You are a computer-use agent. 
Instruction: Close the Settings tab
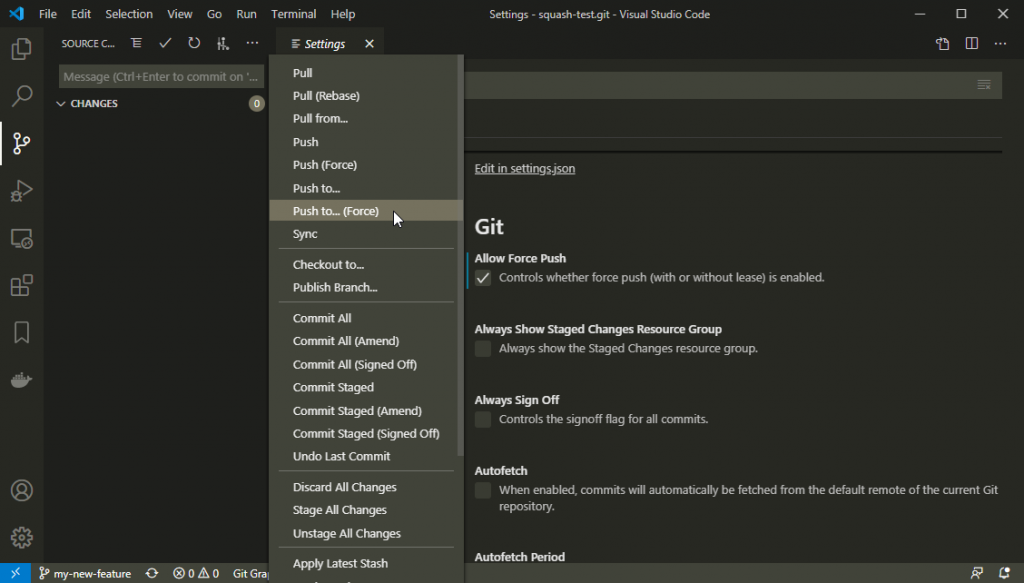(x=370, y=44)
